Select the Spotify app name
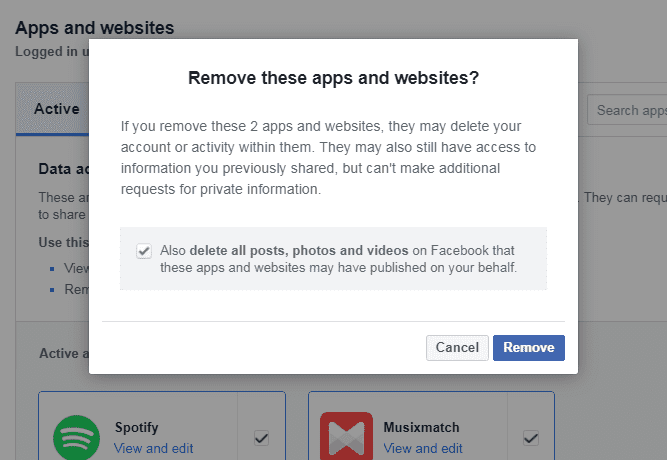Viewport: 667px width, 460px height. coord(137,427)
